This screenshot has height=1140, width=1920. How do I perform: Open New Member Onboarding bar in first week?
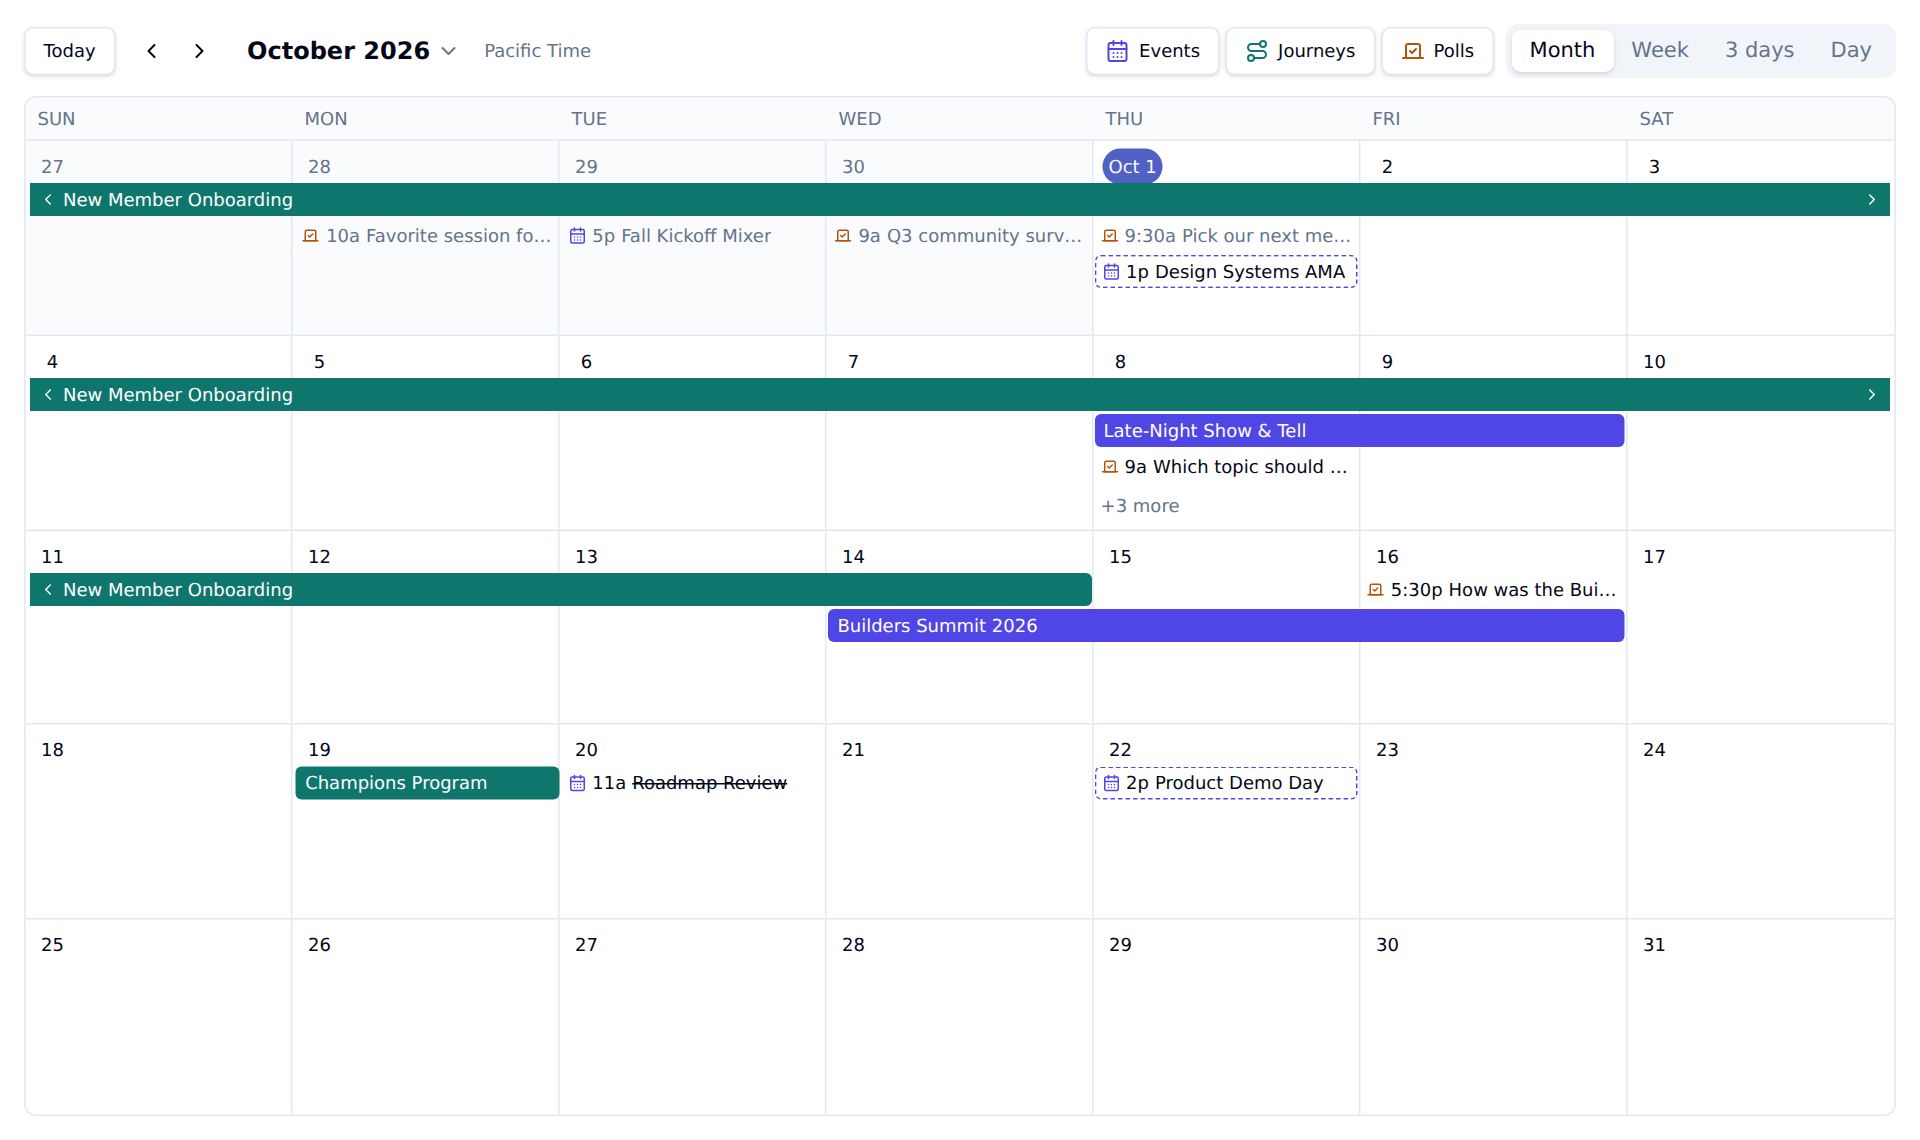coord(960,200)
